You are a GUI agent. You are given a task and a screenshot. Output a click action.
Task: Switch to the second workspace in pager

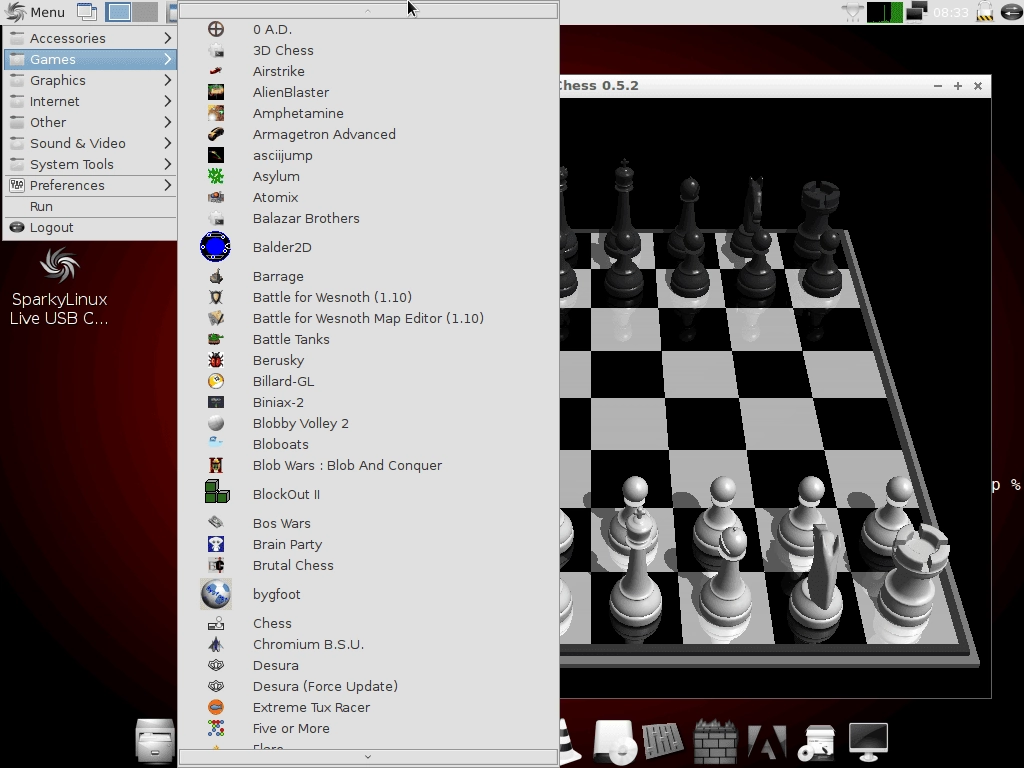pos(145,12)
